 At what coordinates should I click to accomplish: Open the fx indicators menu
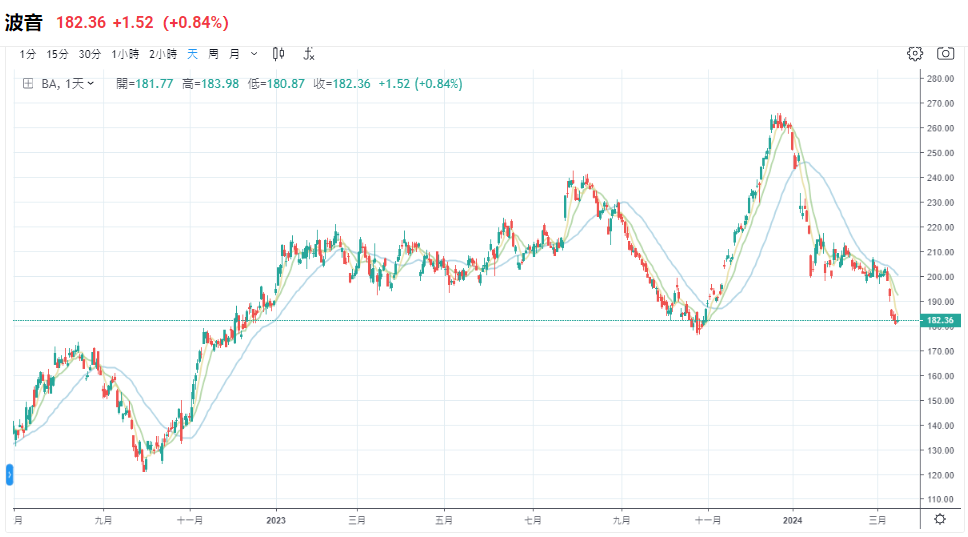[x=309, y=54]
